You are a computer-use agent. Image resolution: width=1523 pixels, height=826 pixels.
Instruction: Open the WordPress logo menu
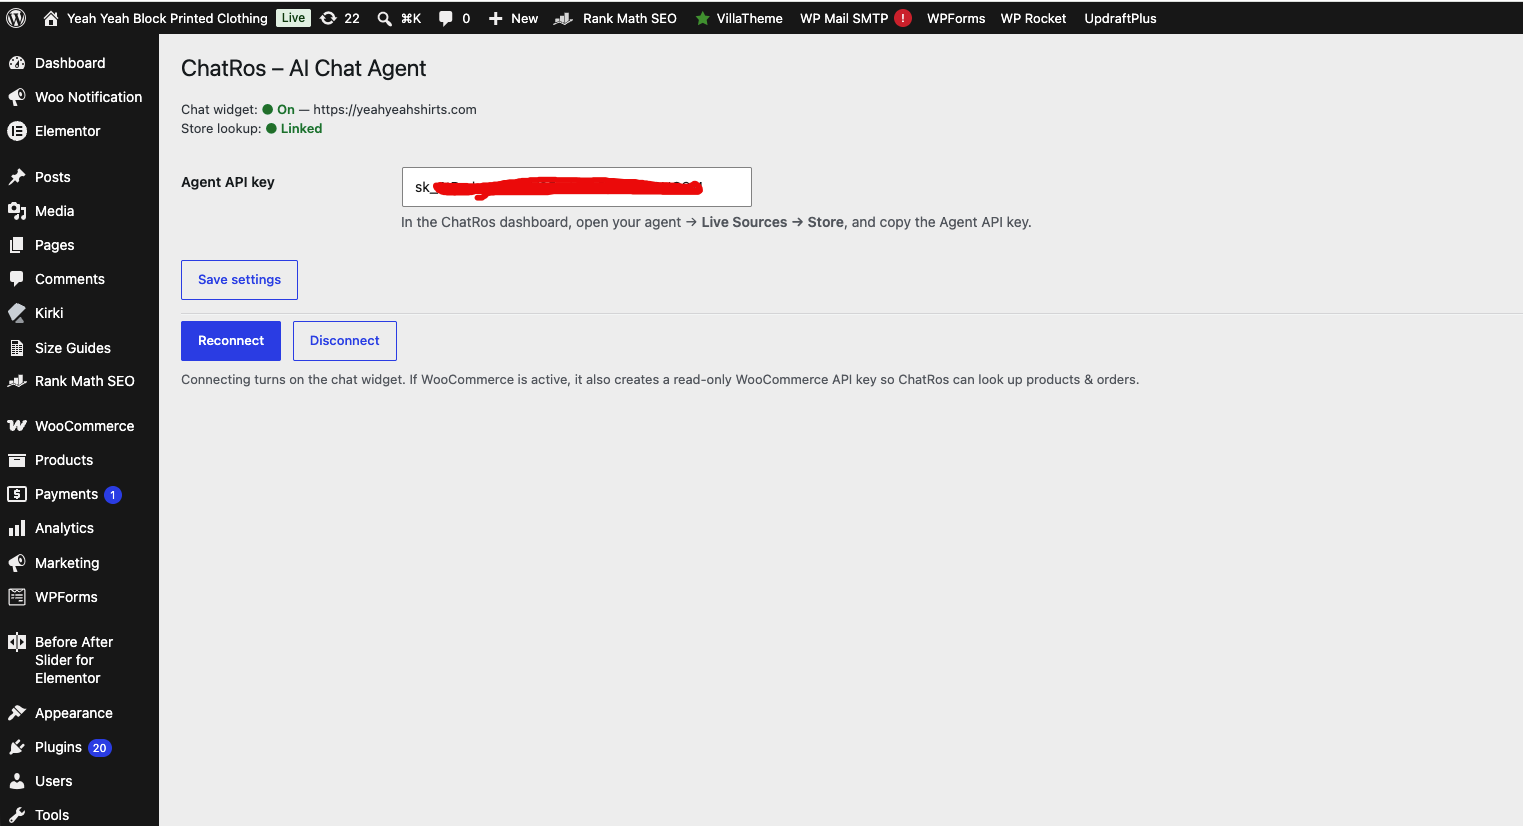pyautogui.click(x=16, y=18)
